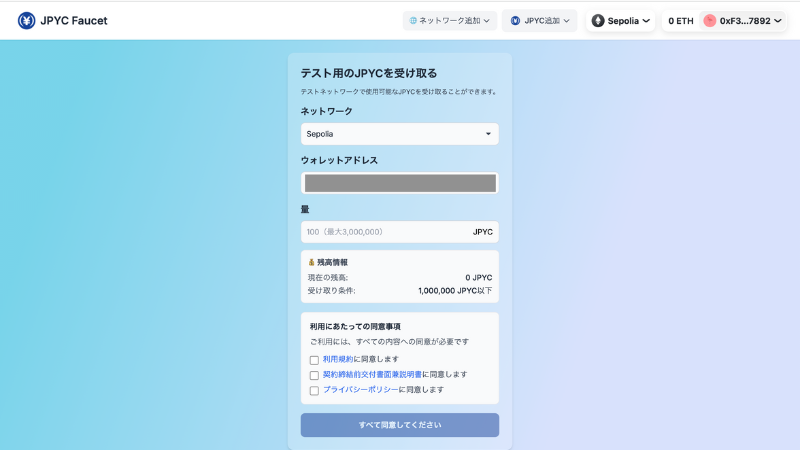Screen dimensions: 800x450
Task: Open the 利用規約 link
Action: (338, 359)
